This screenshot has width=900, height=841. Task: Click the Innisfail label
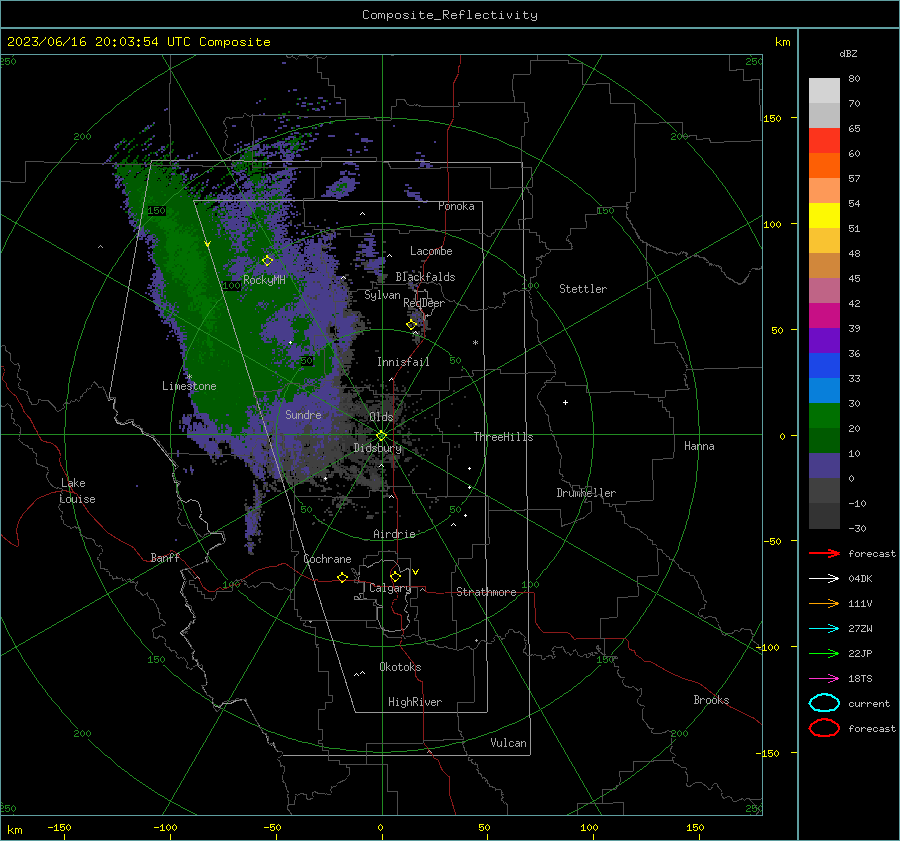(403, 362)
